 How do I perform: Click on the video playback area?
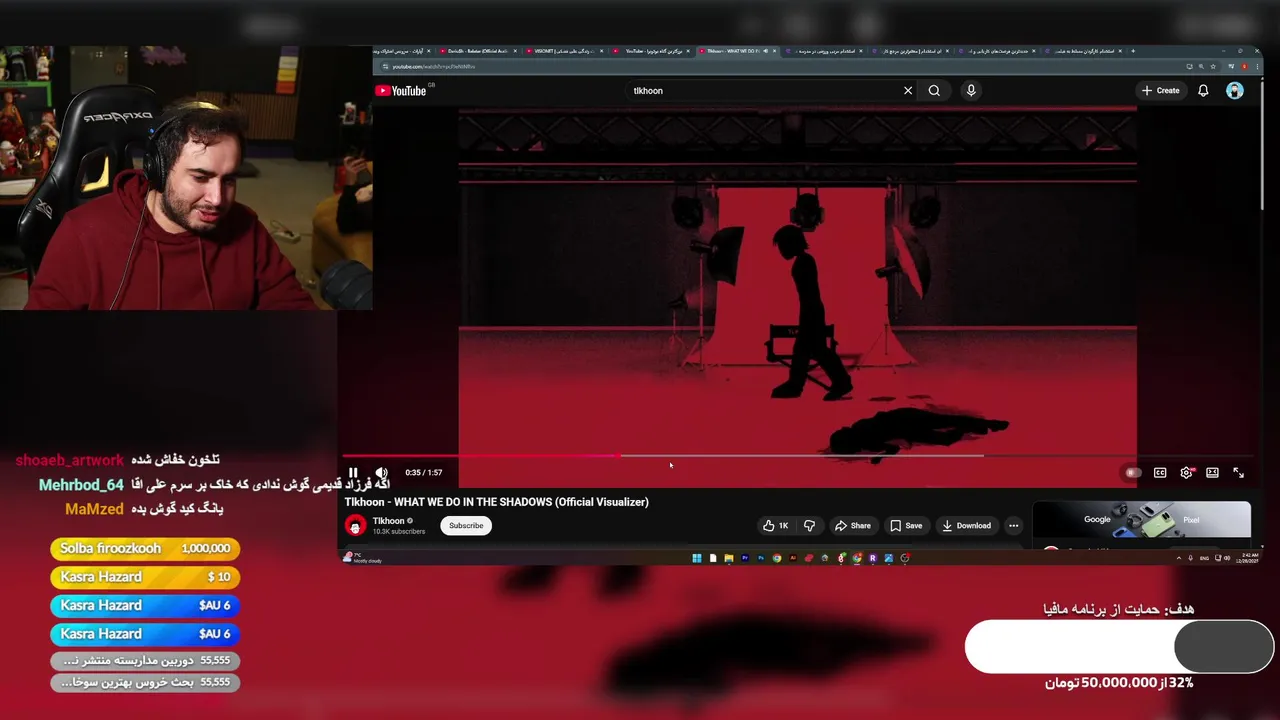click(x=797, y=280)
